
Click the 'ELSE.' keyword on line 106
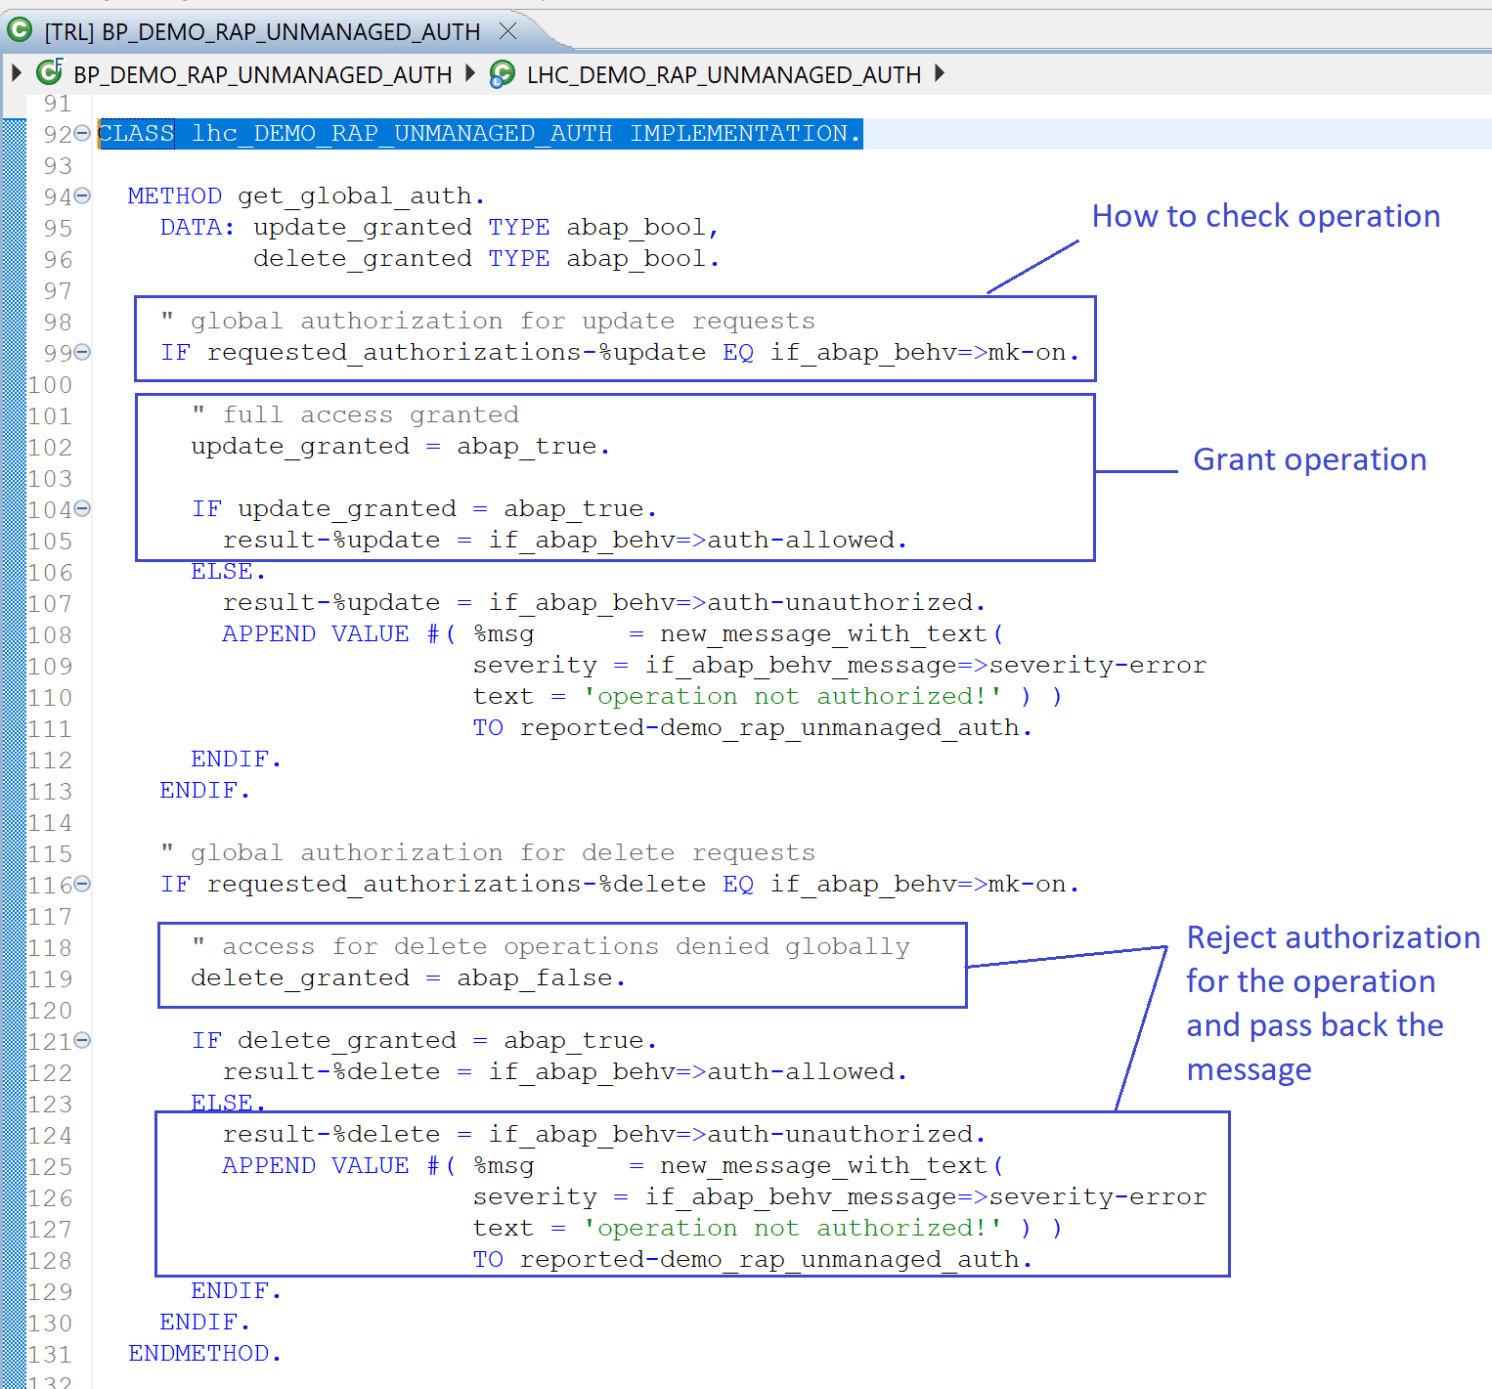pyautogui.click(x=228, y=572)
